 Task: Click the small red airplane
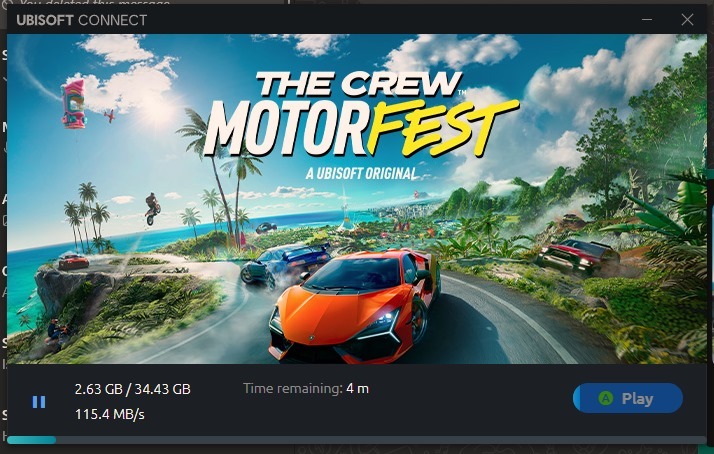(x=109, y=116)
